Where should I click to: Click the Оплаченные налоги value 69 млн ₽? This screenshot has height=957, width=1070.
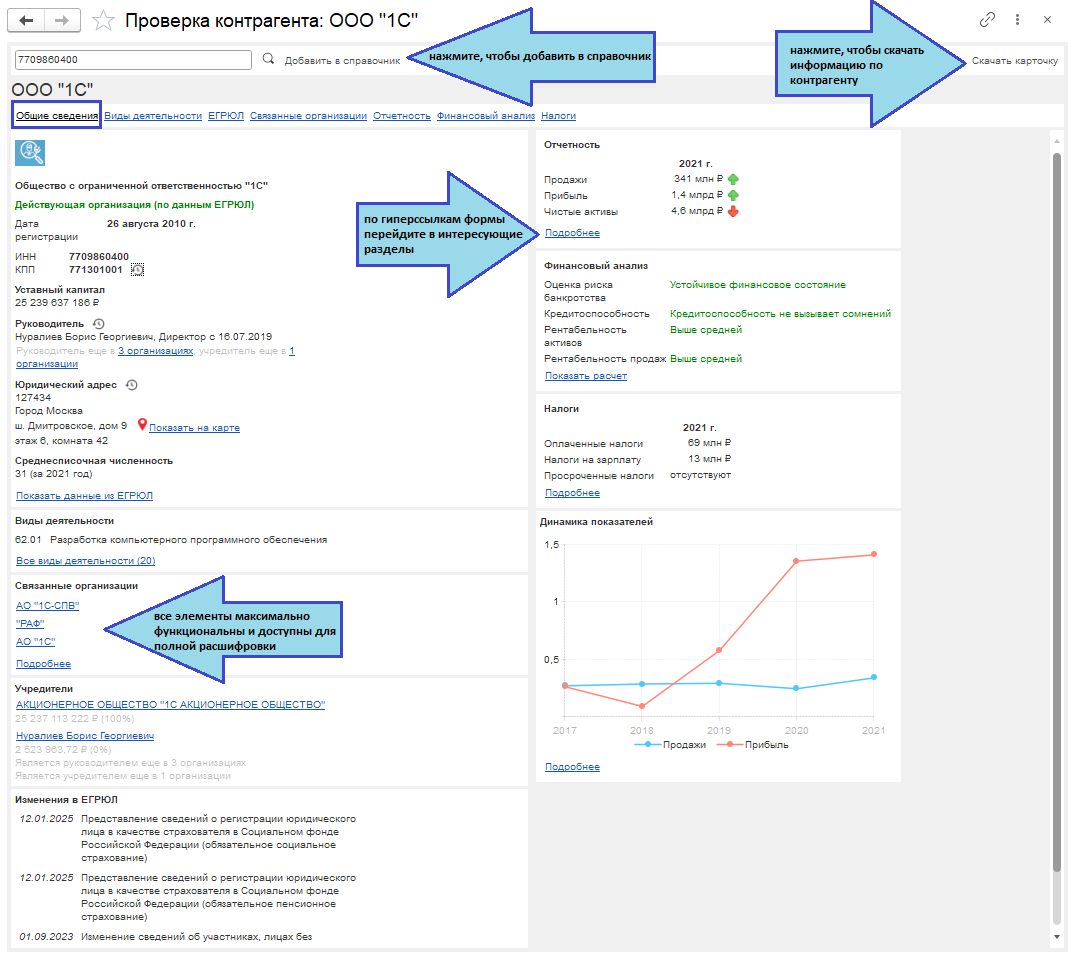pos(709,443)
